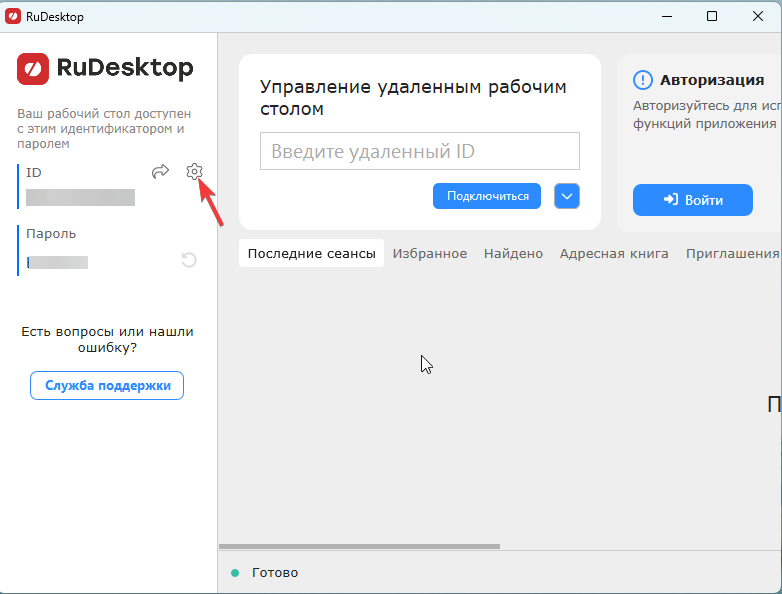
Task: Go to the Адресная книга tab
Action: tap(613, 253)
